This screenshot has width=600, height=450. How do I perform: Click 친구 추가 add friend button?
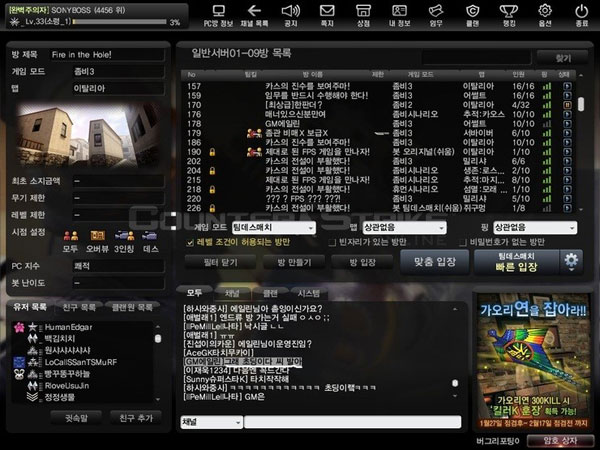click(x=136, y=418)
